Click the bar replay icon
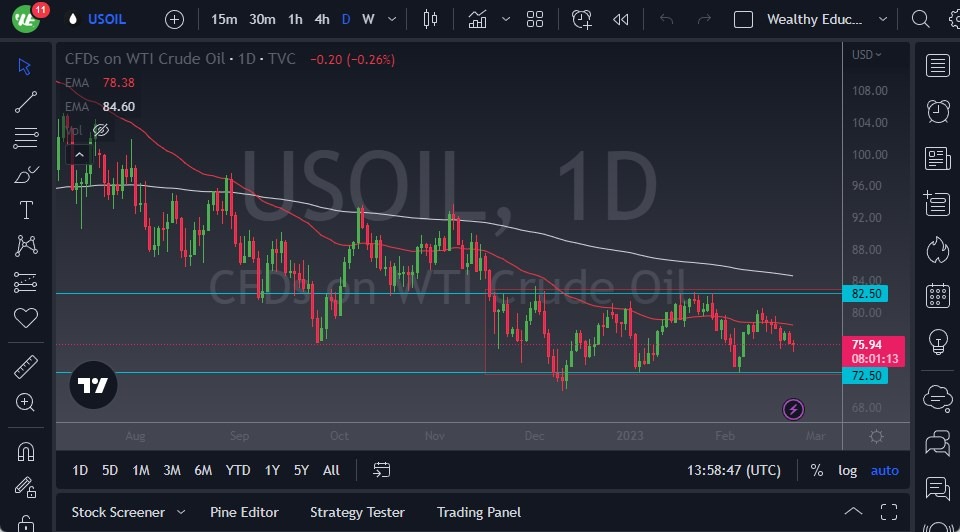This screenshot has height=532, width=960. click(x=621, y=19)
